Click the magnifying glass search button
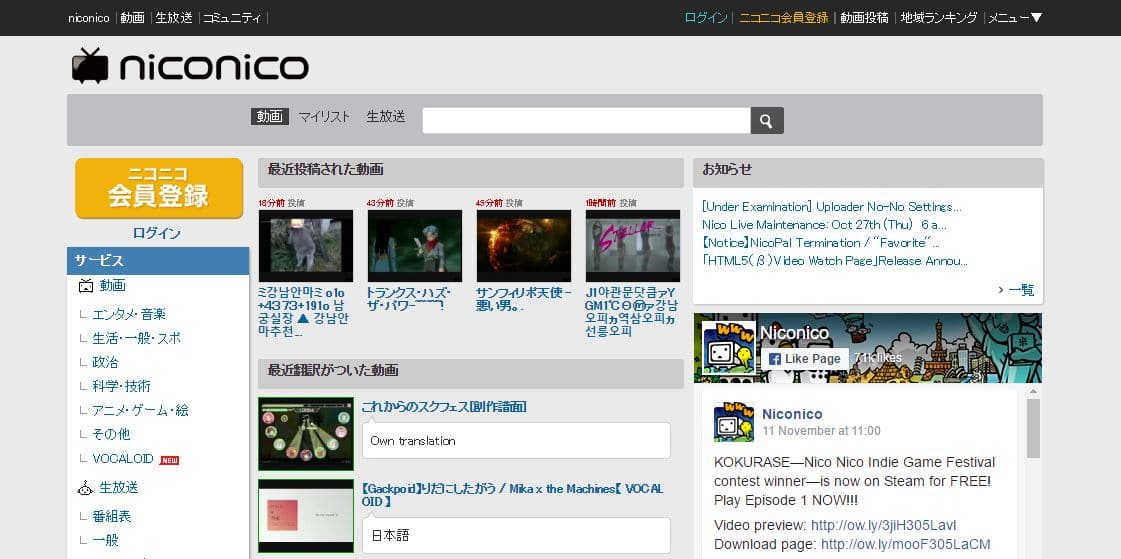This screenshot has width=1121, height=559. [767, 121]
